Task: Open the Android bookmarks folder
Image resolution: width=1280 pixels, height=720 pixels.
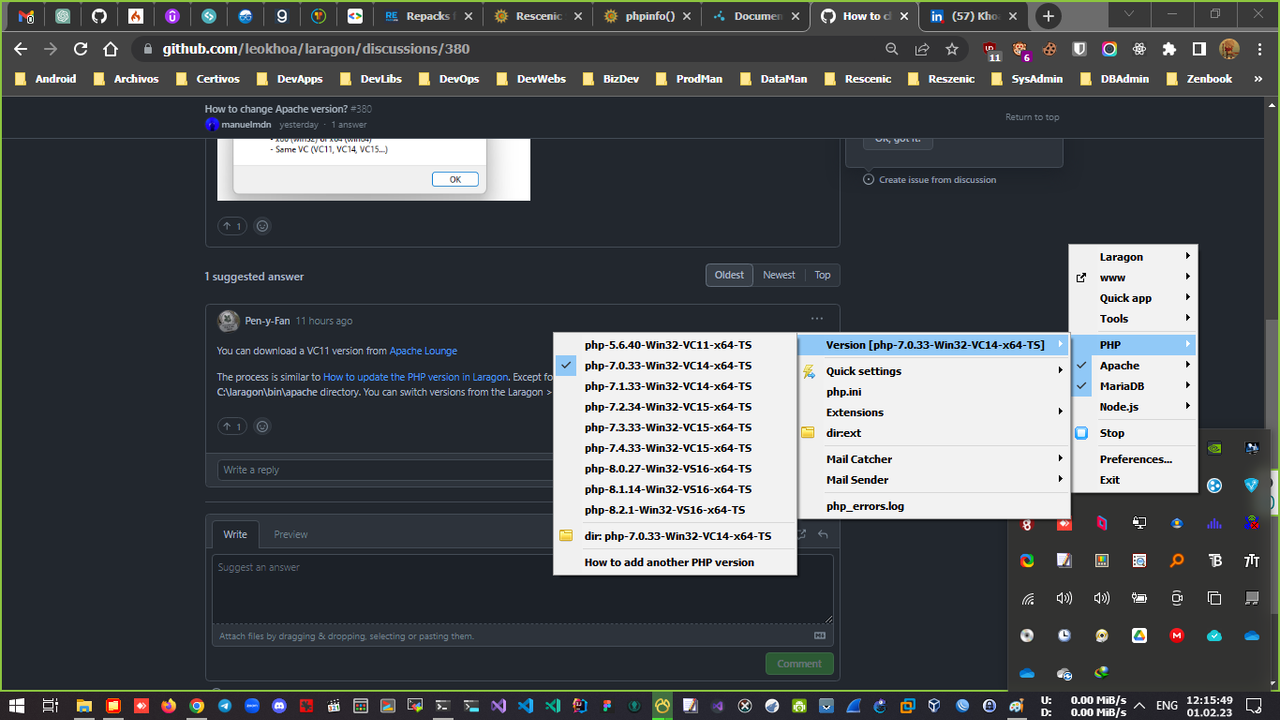Action: tap(47, 79)
